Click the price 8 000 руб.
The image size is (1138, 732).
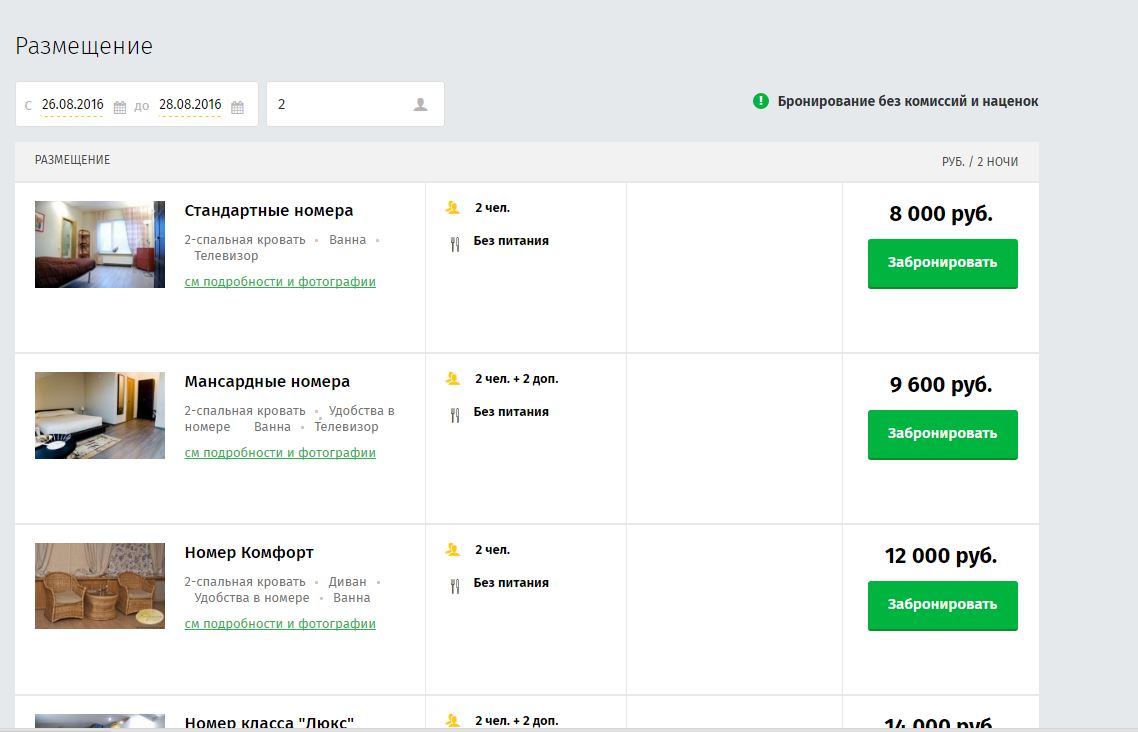[941, 214]
